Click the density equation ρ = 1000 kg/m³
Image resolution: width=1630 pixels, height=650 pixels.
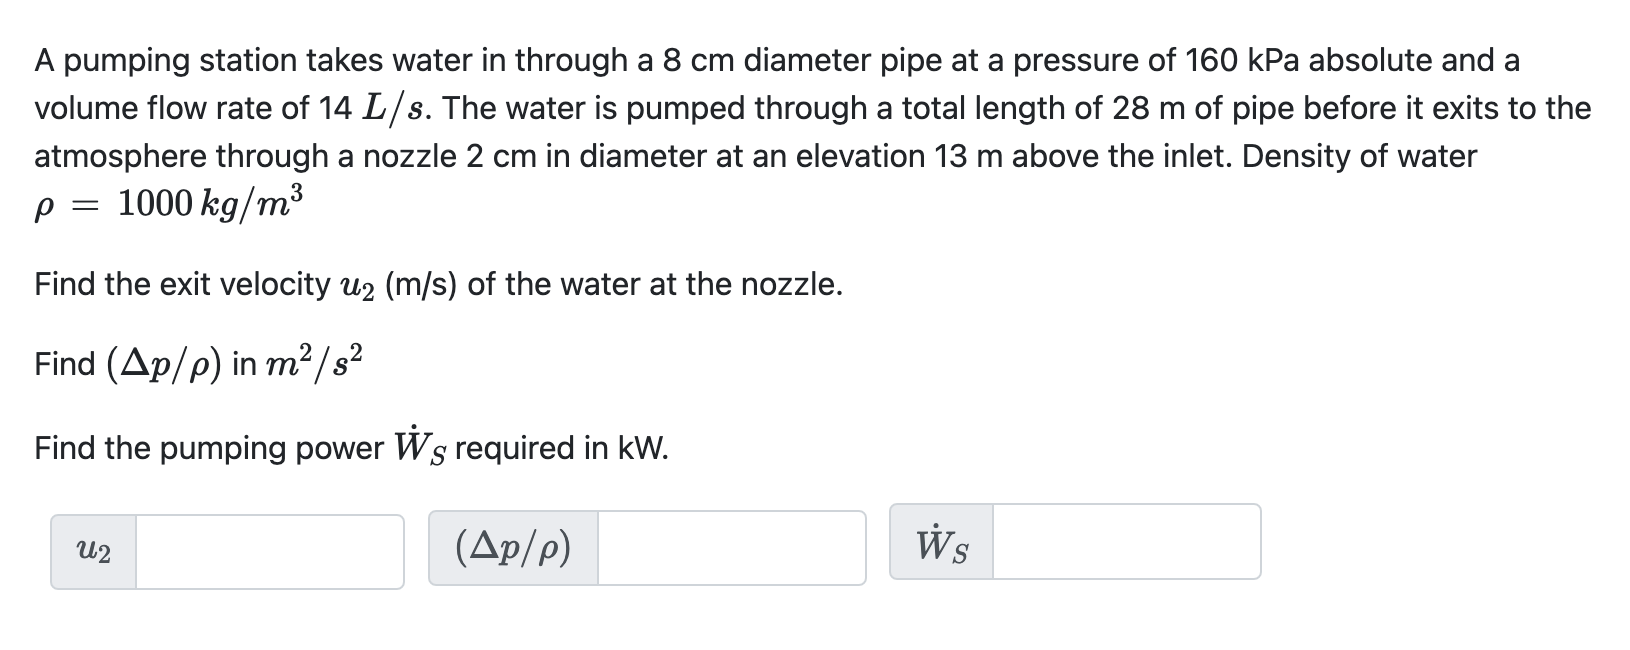coord(168,204)
